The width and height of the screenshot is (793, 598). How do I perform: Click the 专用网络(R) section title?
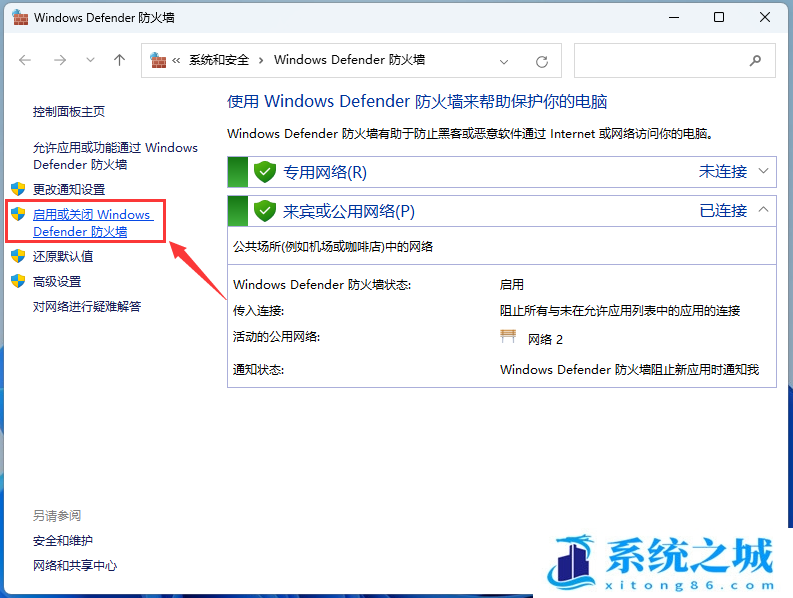(x=325, y=172)
